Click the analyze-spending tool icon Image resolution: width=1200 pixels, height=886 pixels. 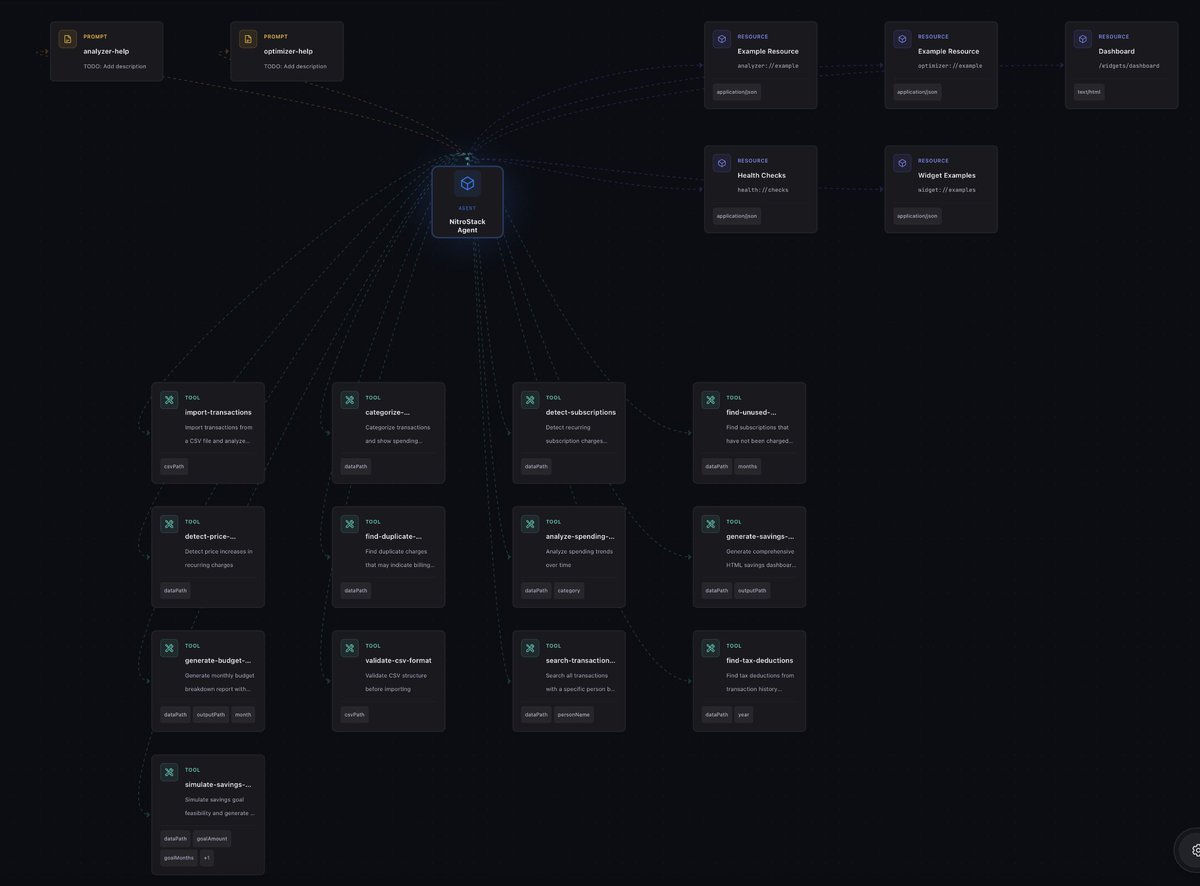coord(530,524)
